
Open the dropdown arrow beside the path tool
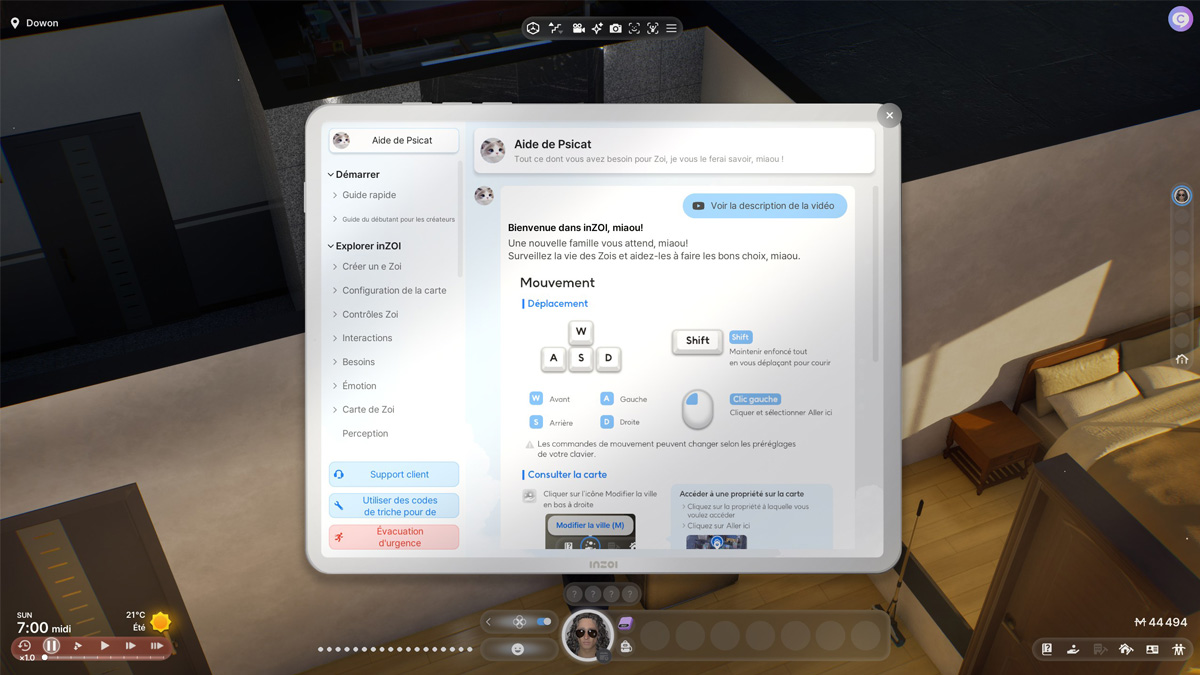(561, 33)
